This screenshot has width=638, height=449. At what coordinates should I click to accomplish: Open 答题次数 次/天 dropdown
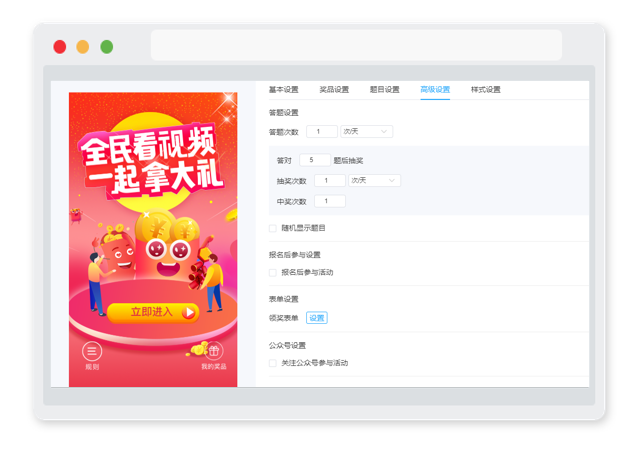367,131
